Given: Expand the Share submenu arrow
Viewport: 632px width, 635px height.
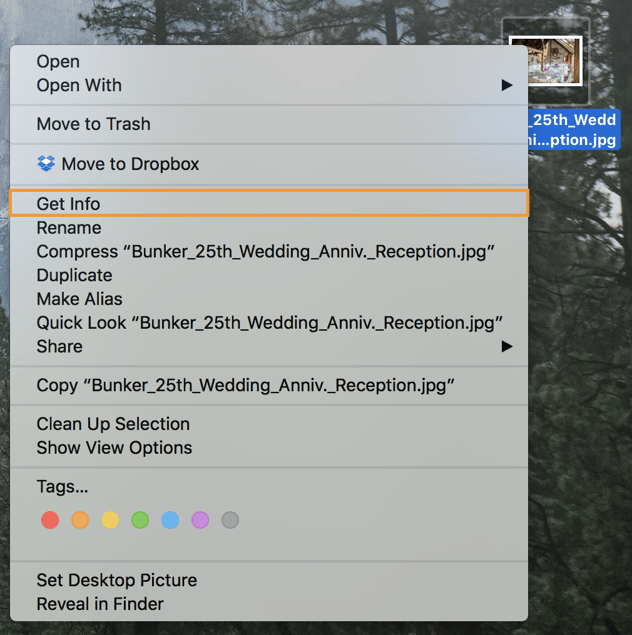Looking at the screenshot, I should click(x=507, y=346).
